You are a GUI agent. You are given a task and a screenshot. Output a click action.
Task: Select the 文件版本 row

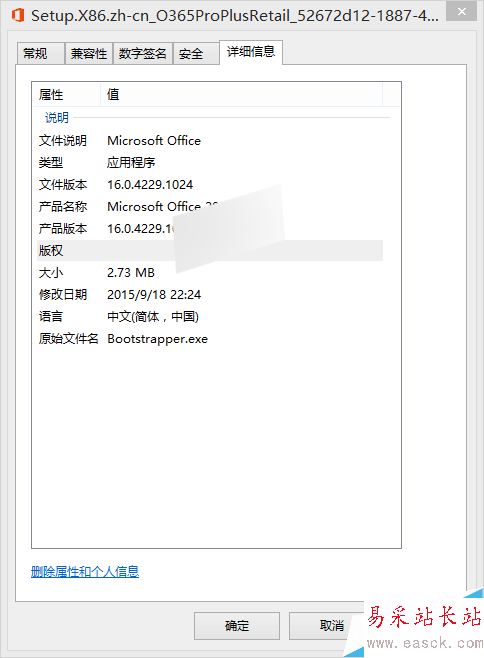pyautogui.click(x=210, y=185)
